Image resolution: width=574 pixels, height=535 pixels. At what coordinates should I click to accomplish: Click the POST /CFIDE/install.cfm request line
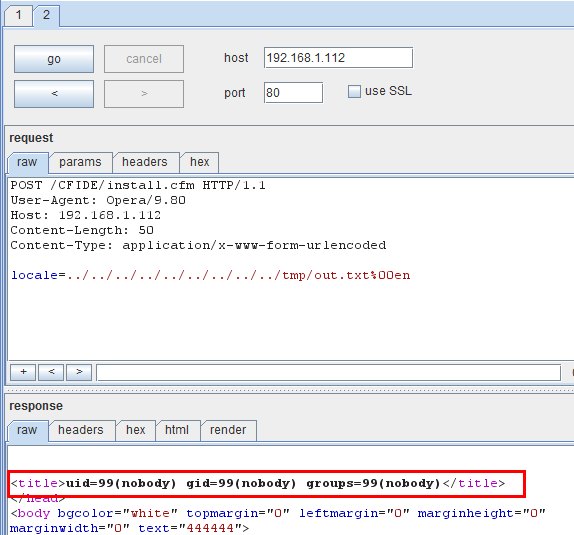[138, 185]
